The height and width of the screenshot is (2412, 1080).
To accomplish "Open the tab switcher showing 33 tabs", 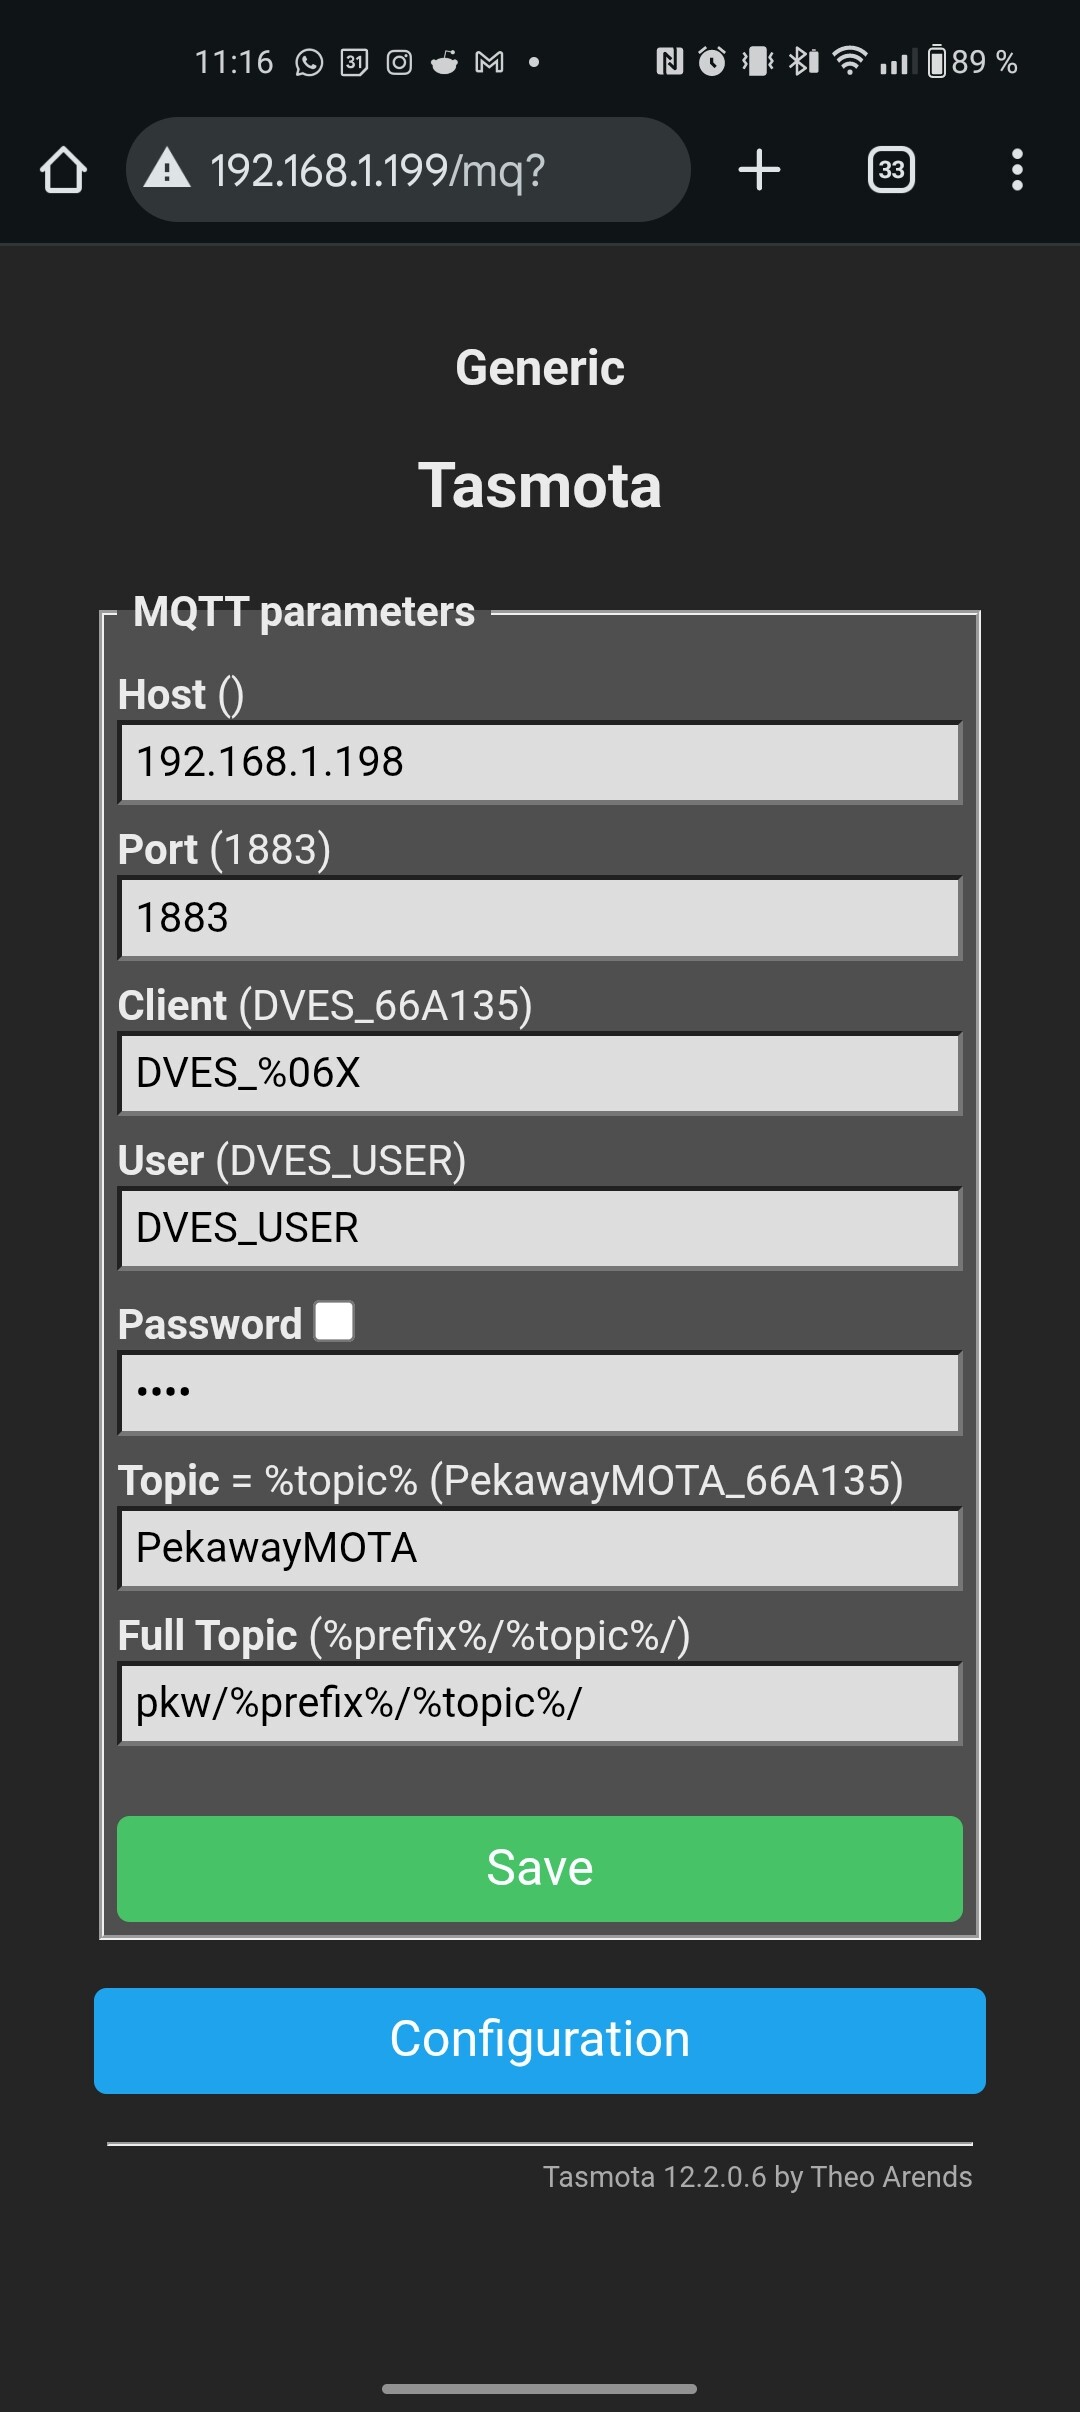I will coord(891,170).
